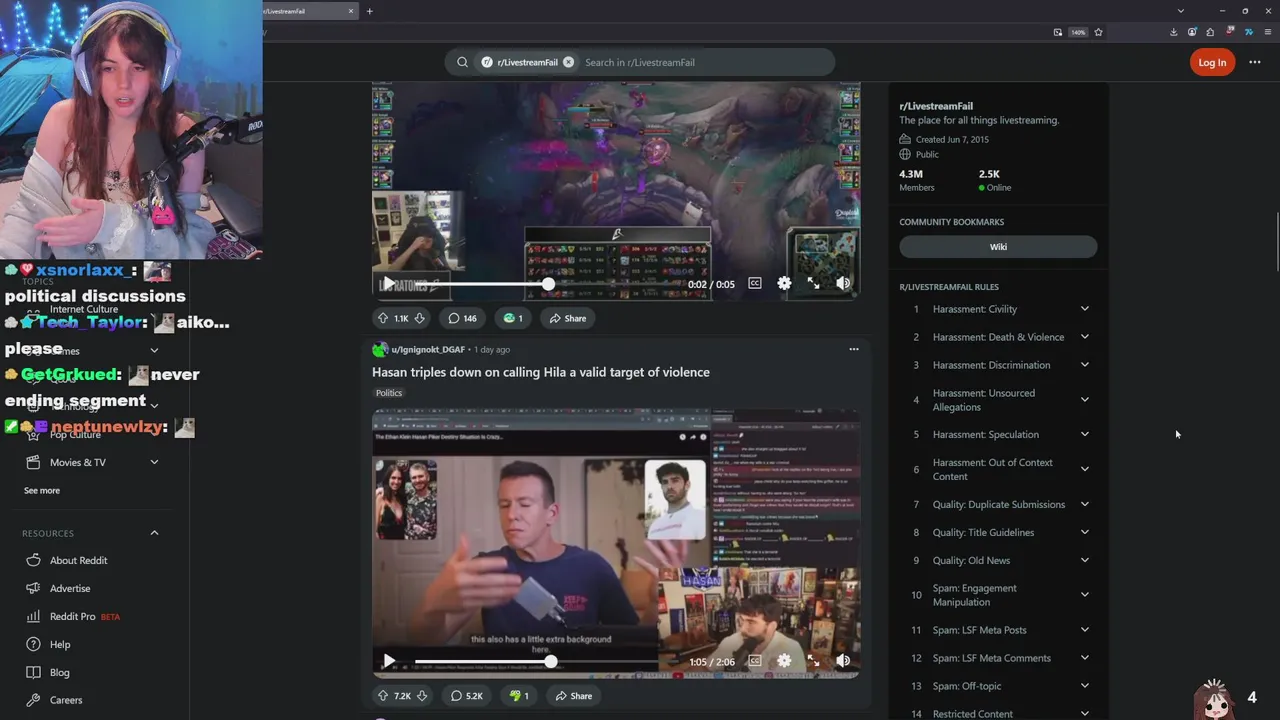1280x720 pixels.
Task: Open overflow menu on Hasan post
Action: point(854,349)
